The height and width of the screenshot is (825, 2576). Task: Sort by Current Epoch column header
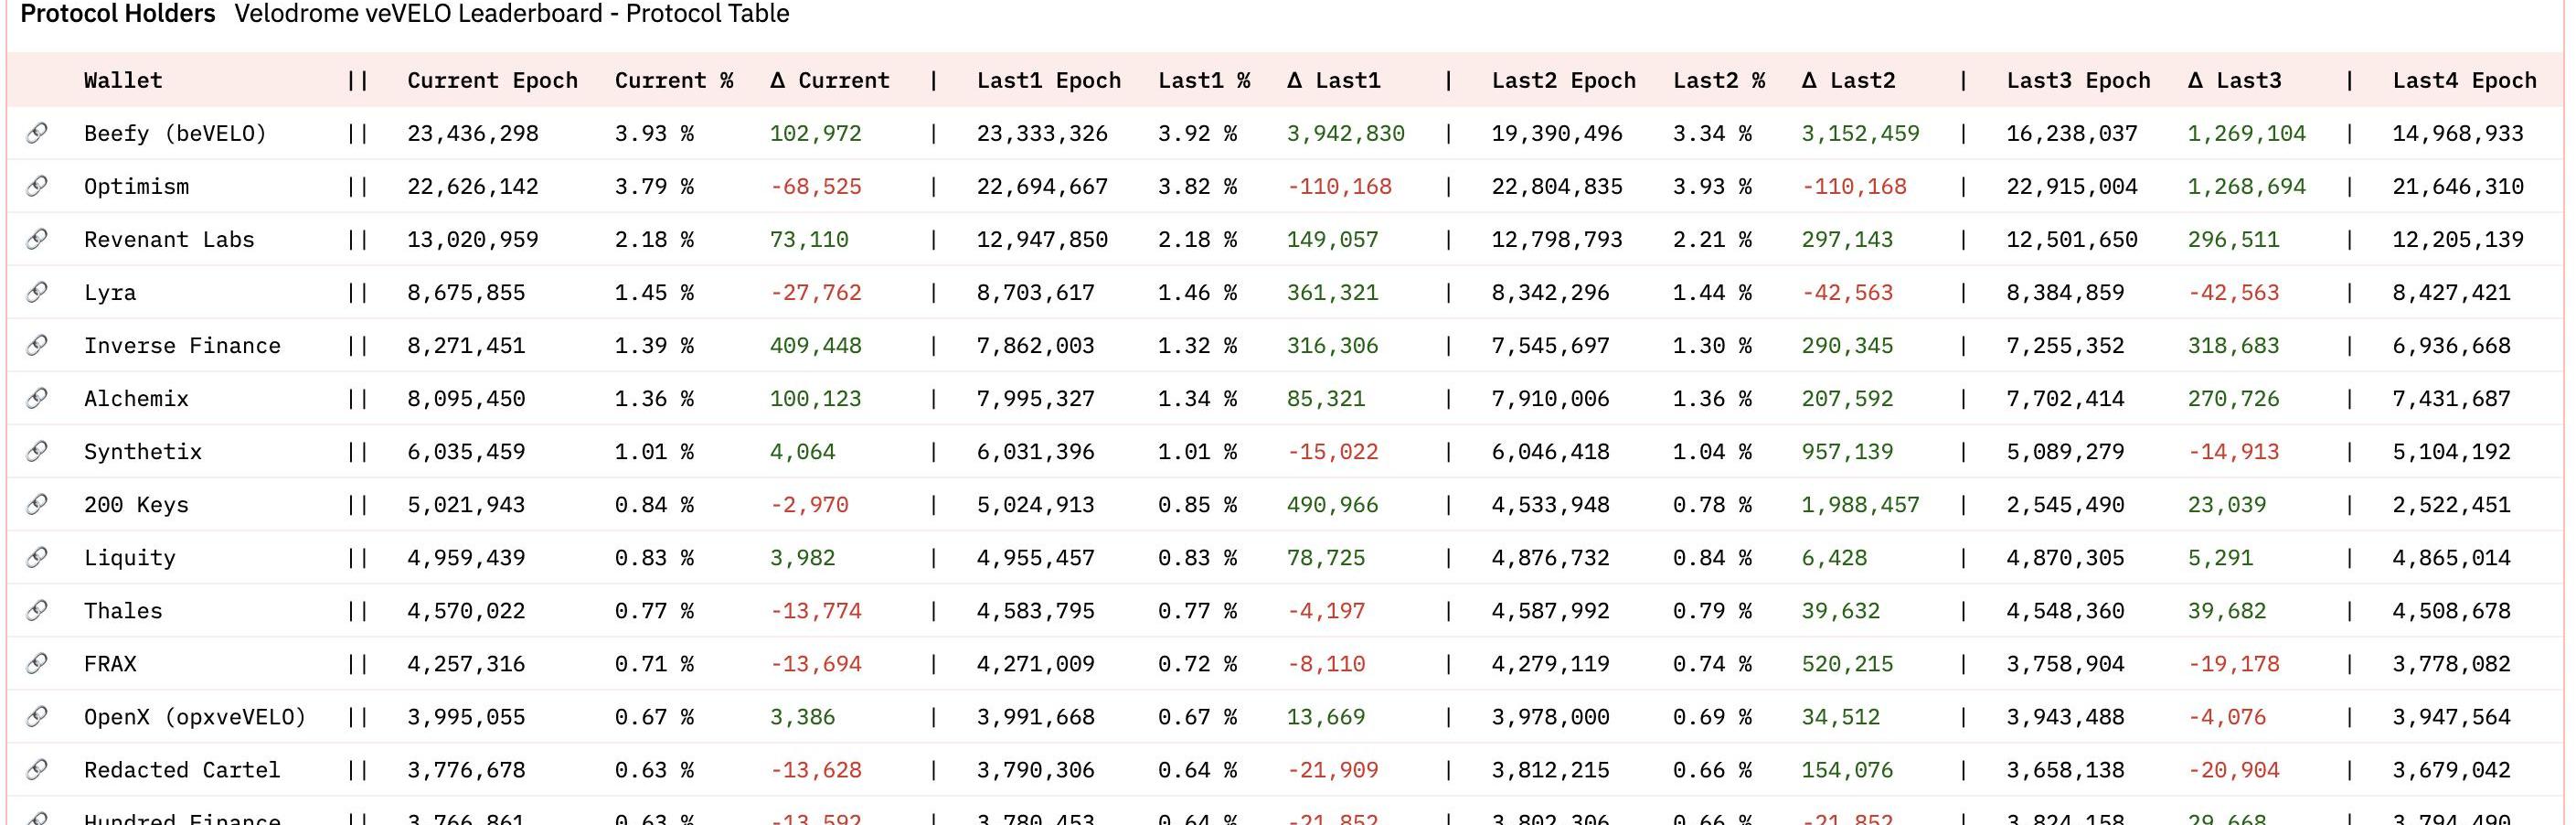(x=492, y=80)
